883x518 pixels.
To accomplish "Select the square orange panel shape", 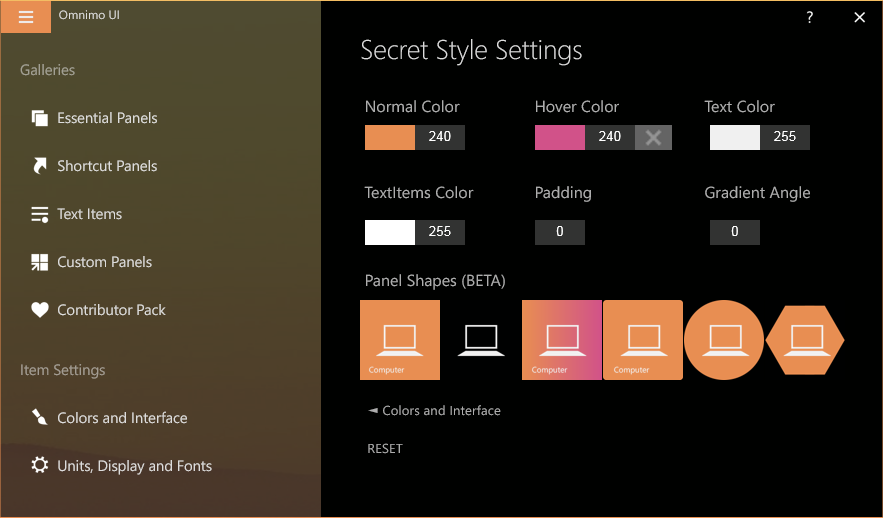I will click(400, 340).
